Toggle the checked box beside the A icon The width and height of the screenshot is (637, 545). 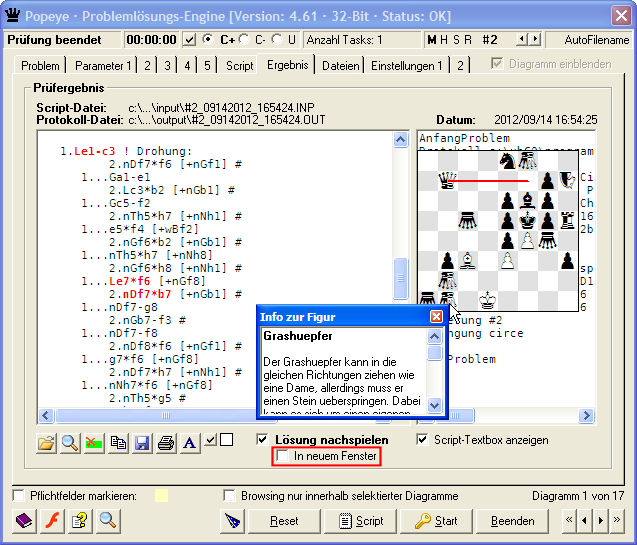coord(210,439)
